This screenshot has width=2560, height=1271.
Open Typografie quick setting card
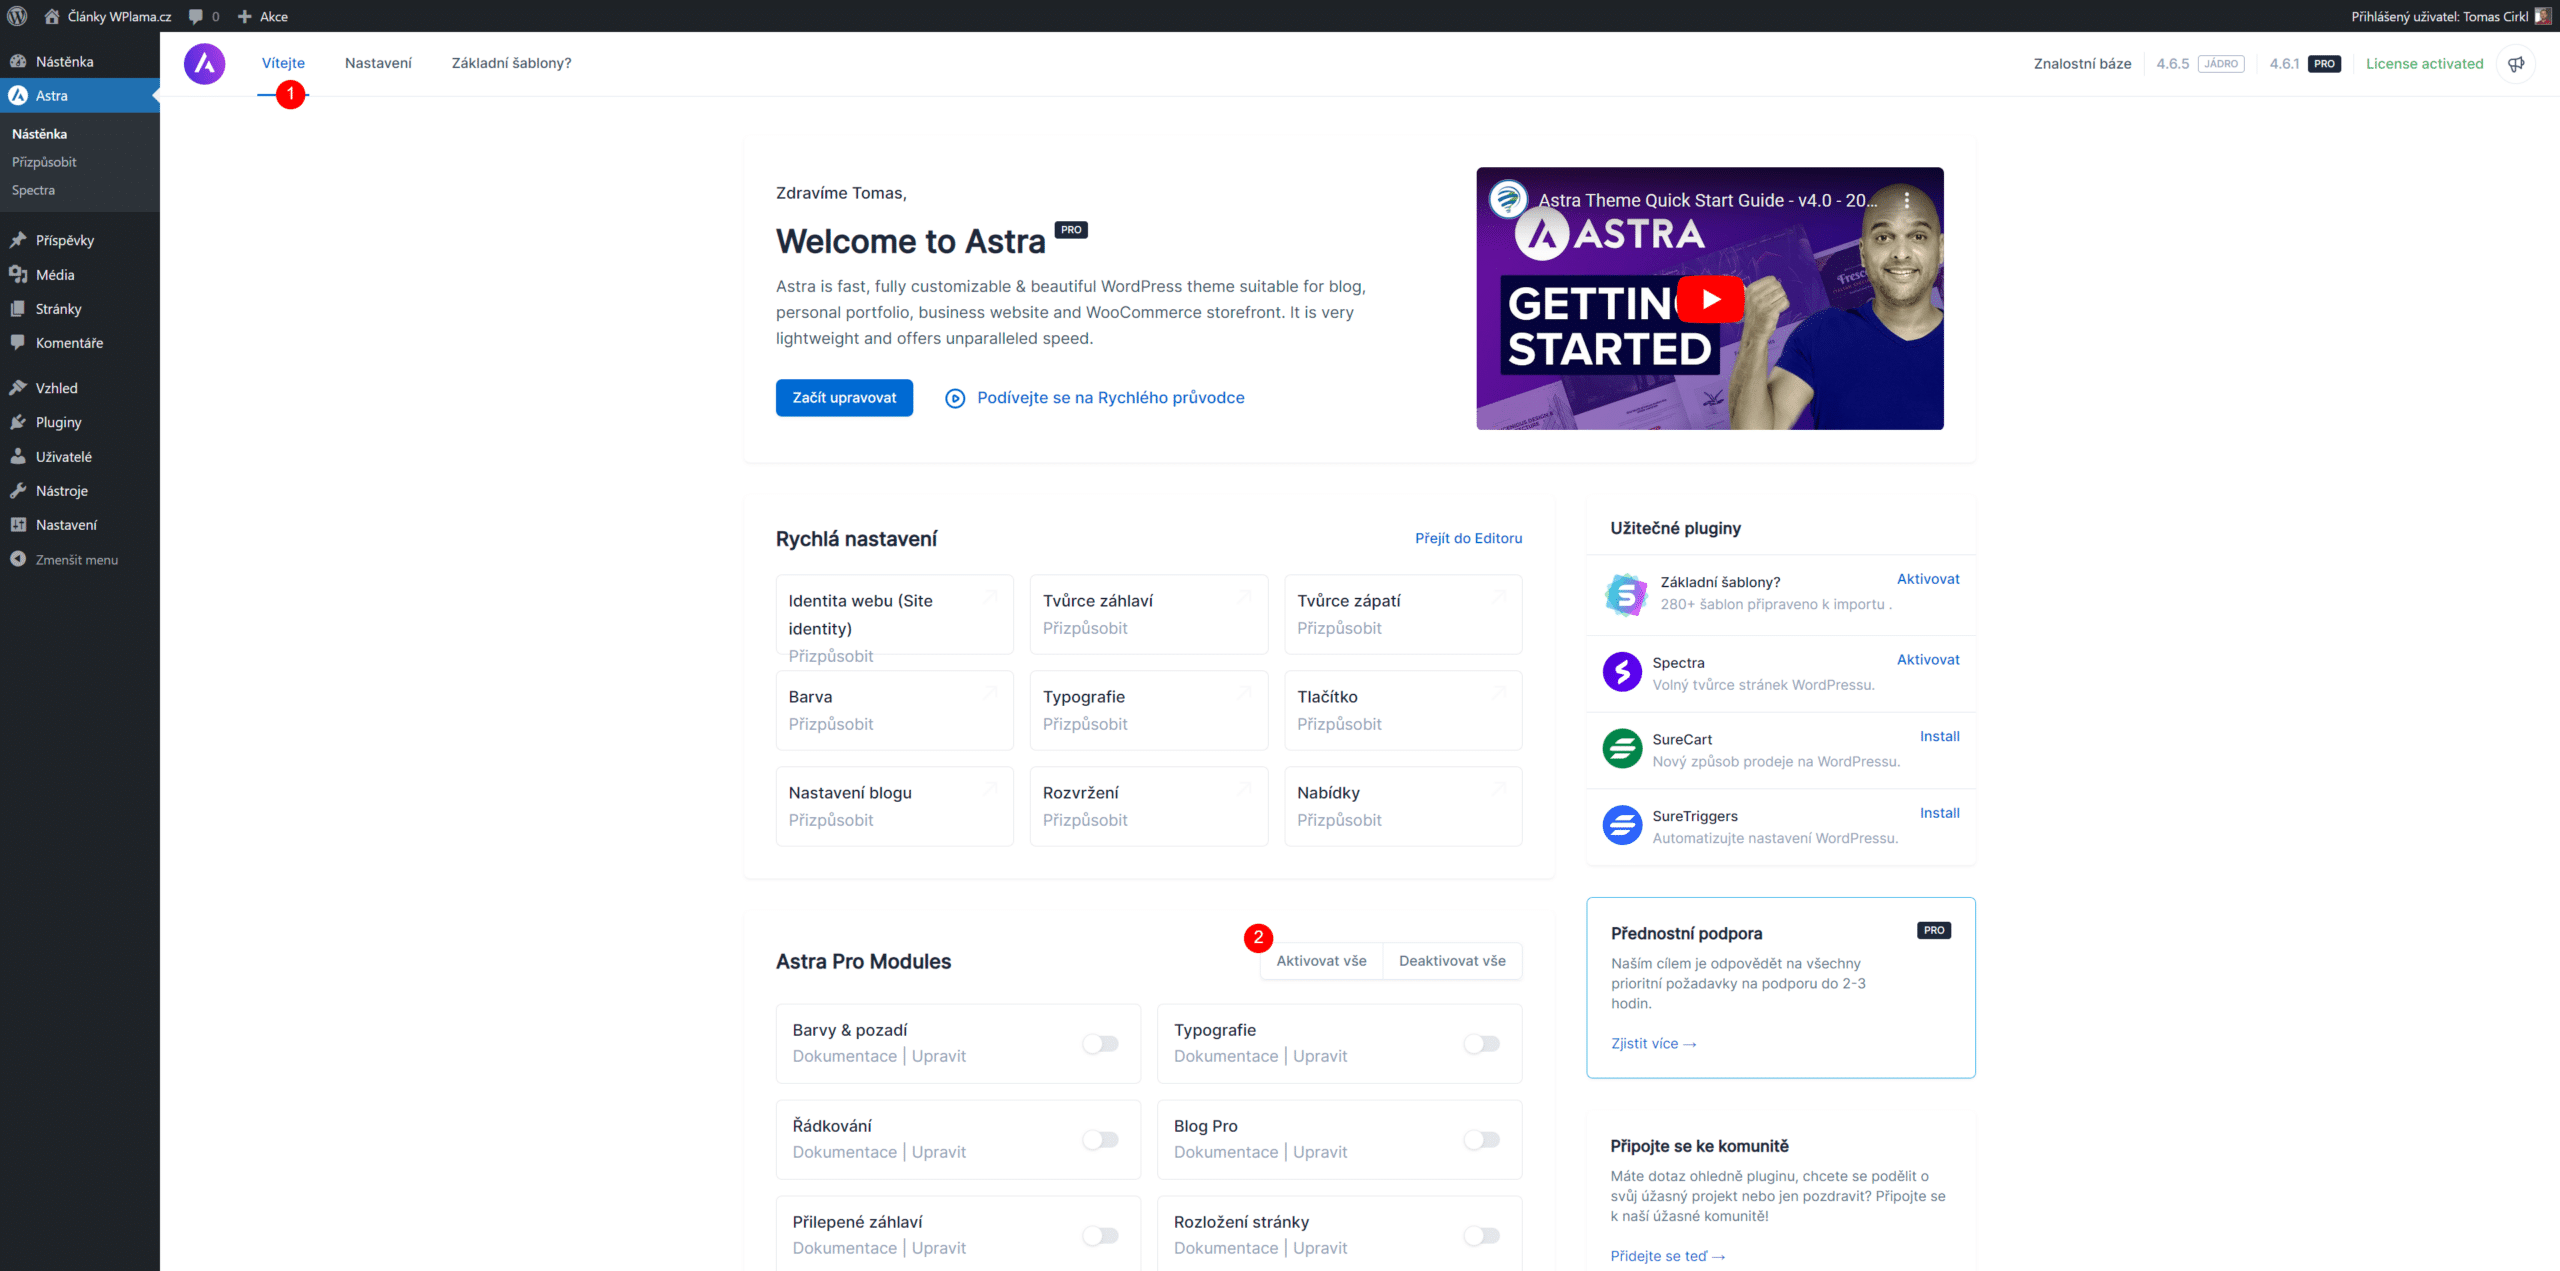tap(1148, 710)
